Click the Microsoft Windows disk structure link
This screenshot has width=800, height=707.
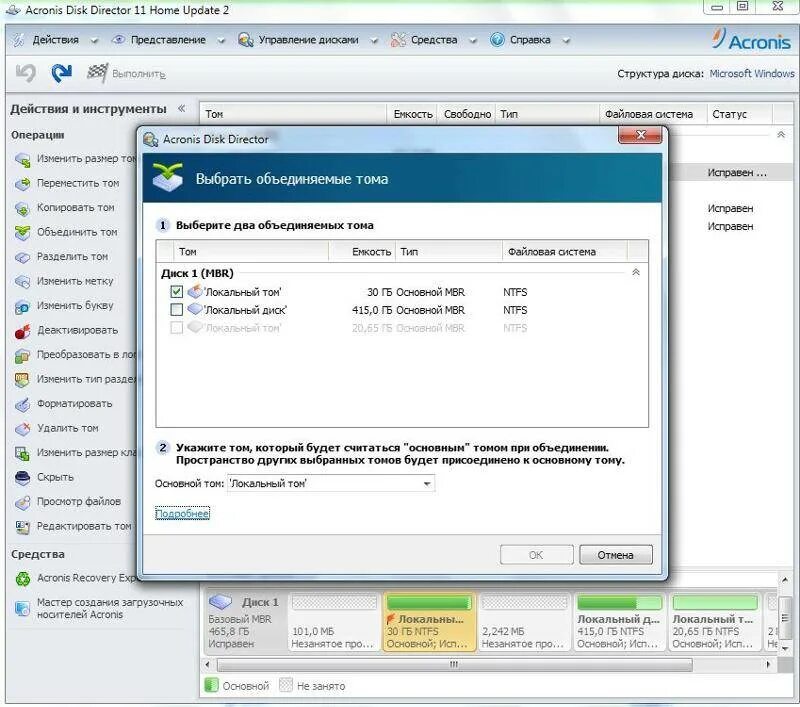coord(752,73)
